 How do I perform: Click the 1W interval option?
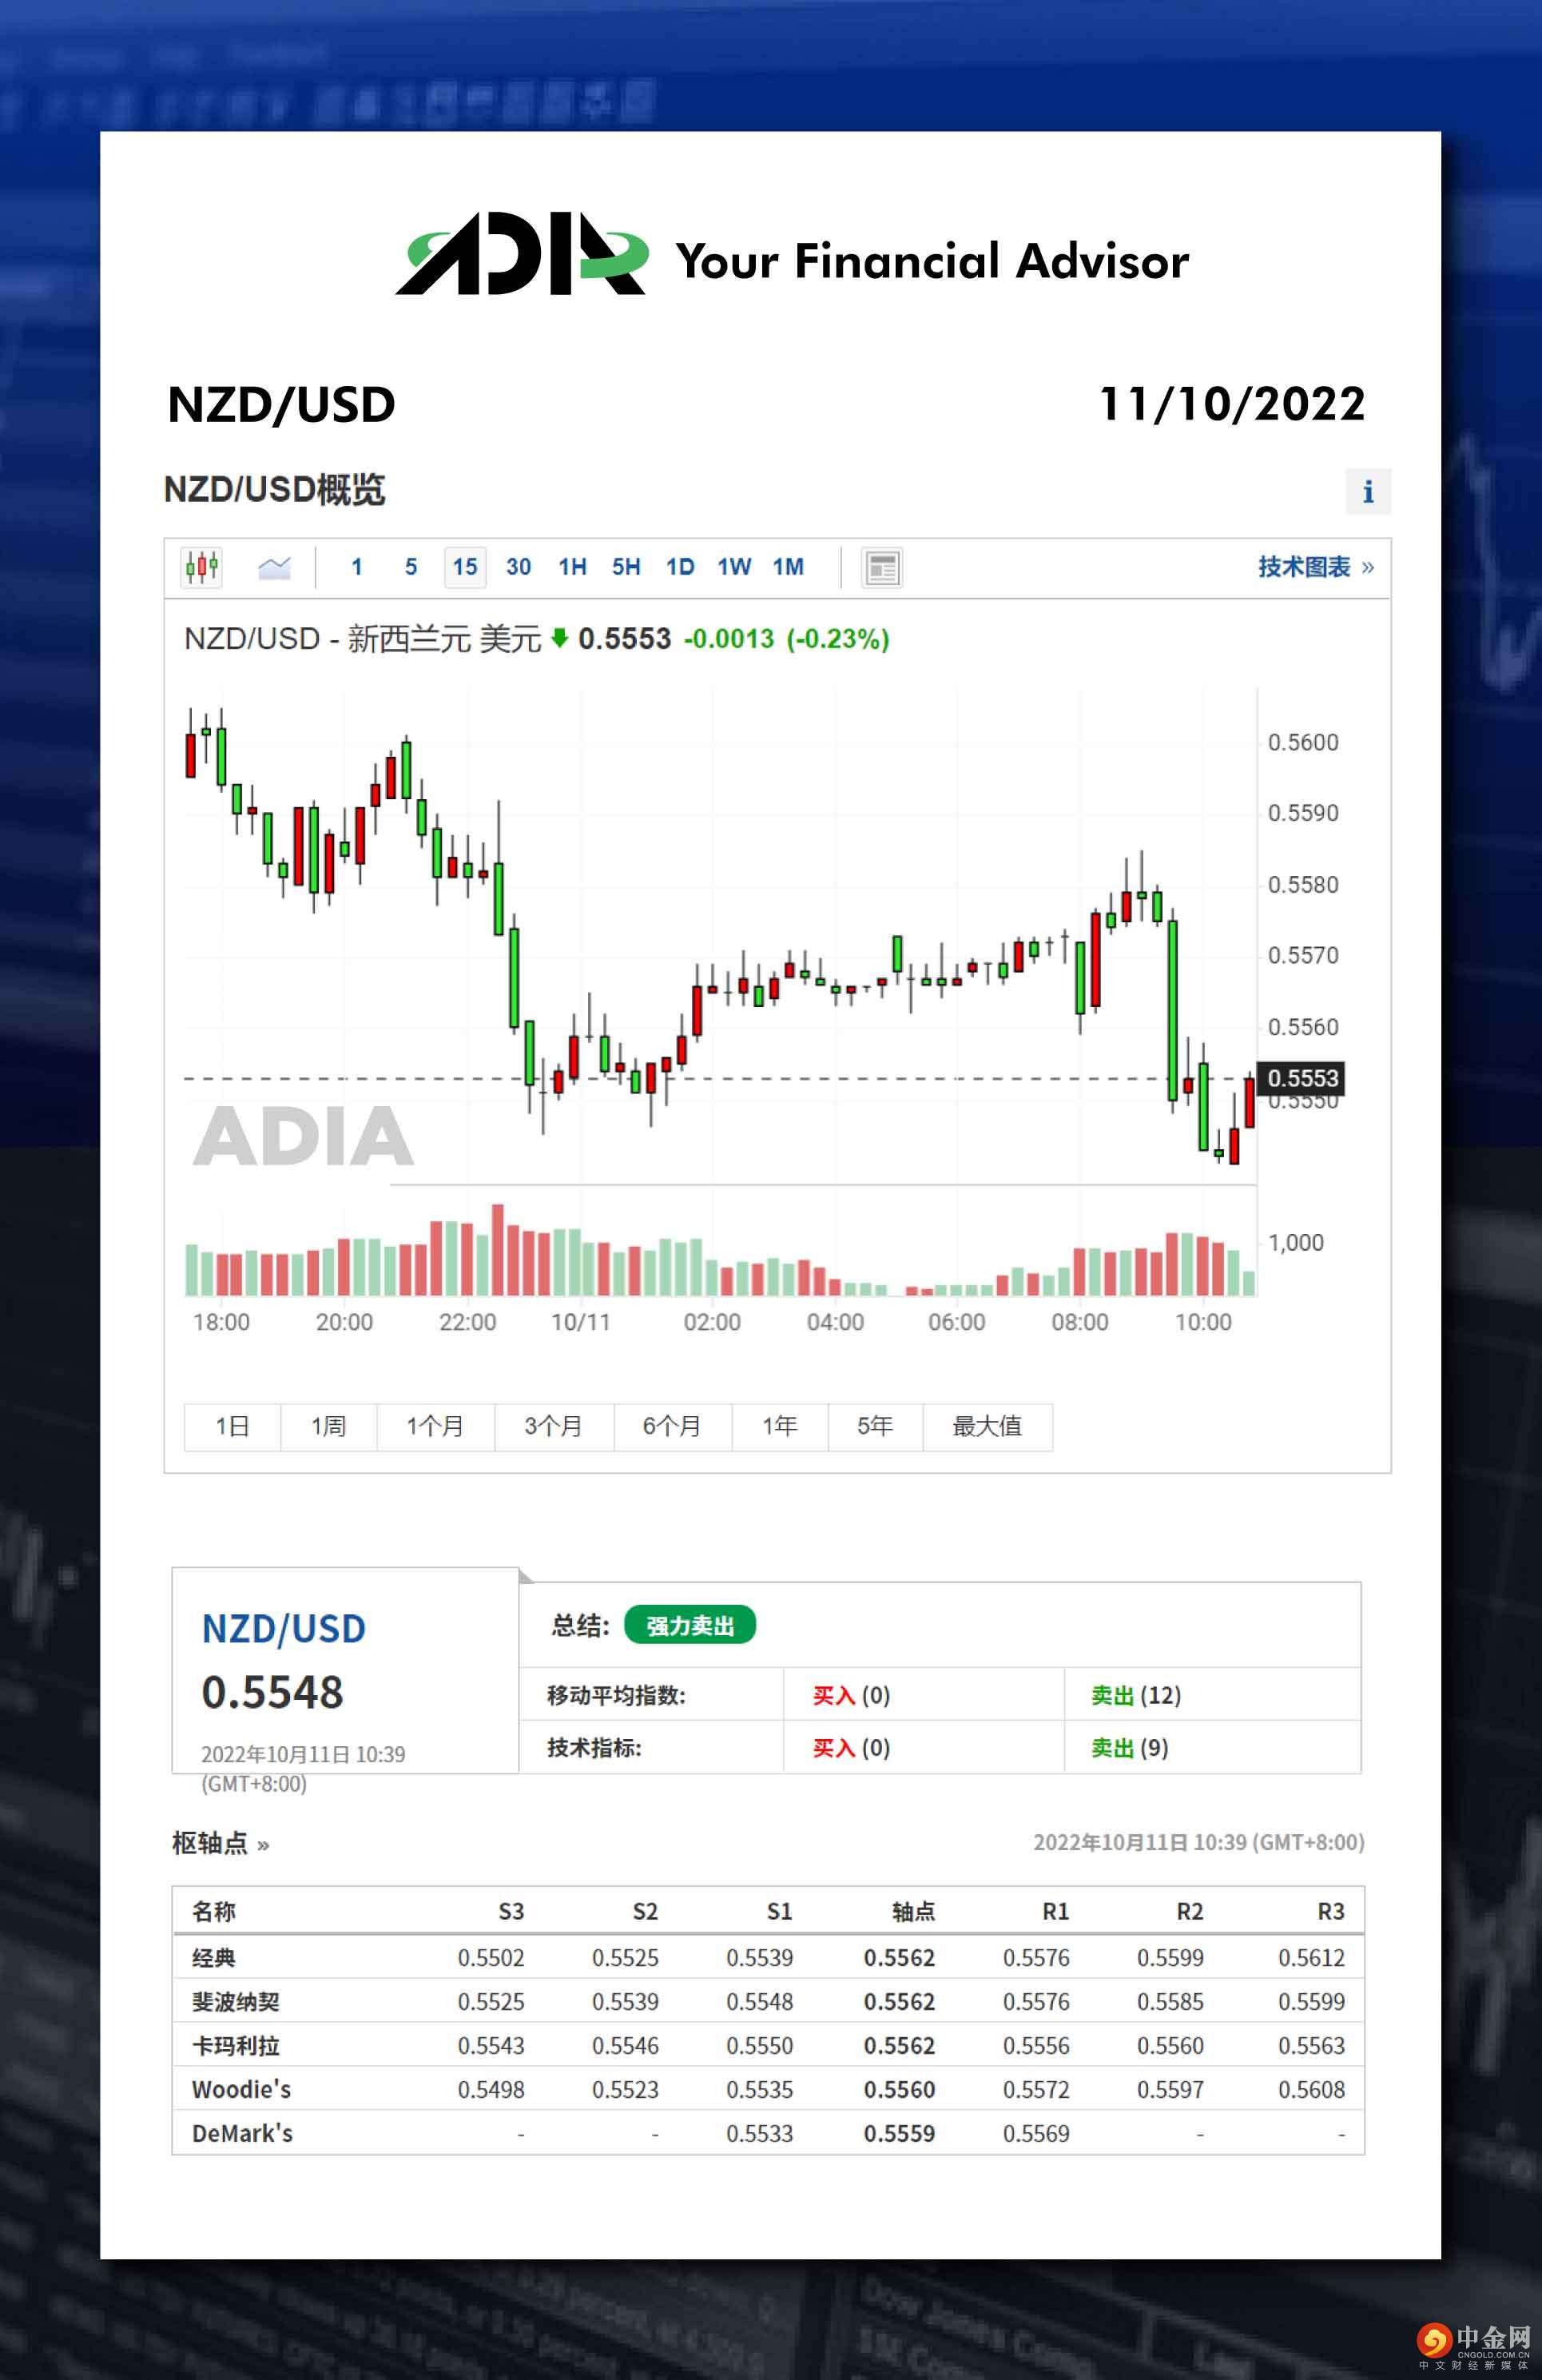tap(734, 567)
